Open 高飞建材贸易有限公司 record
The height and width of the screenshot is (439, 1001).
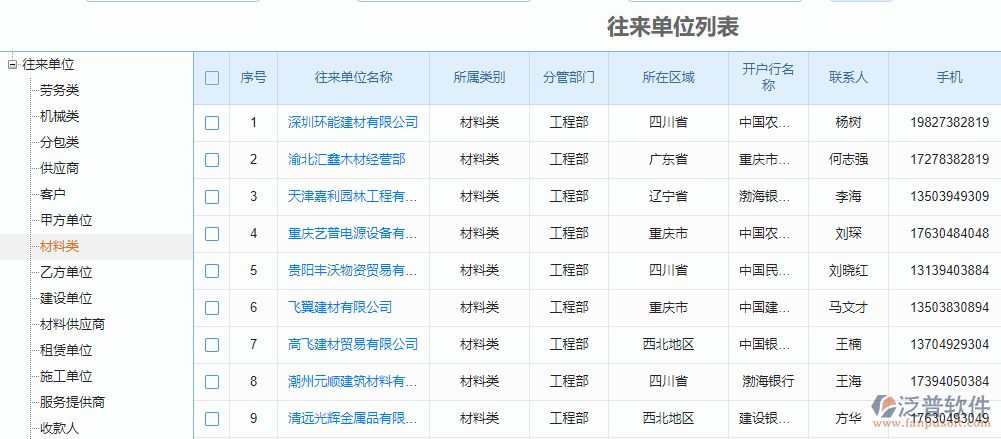[x=353, y=345]
